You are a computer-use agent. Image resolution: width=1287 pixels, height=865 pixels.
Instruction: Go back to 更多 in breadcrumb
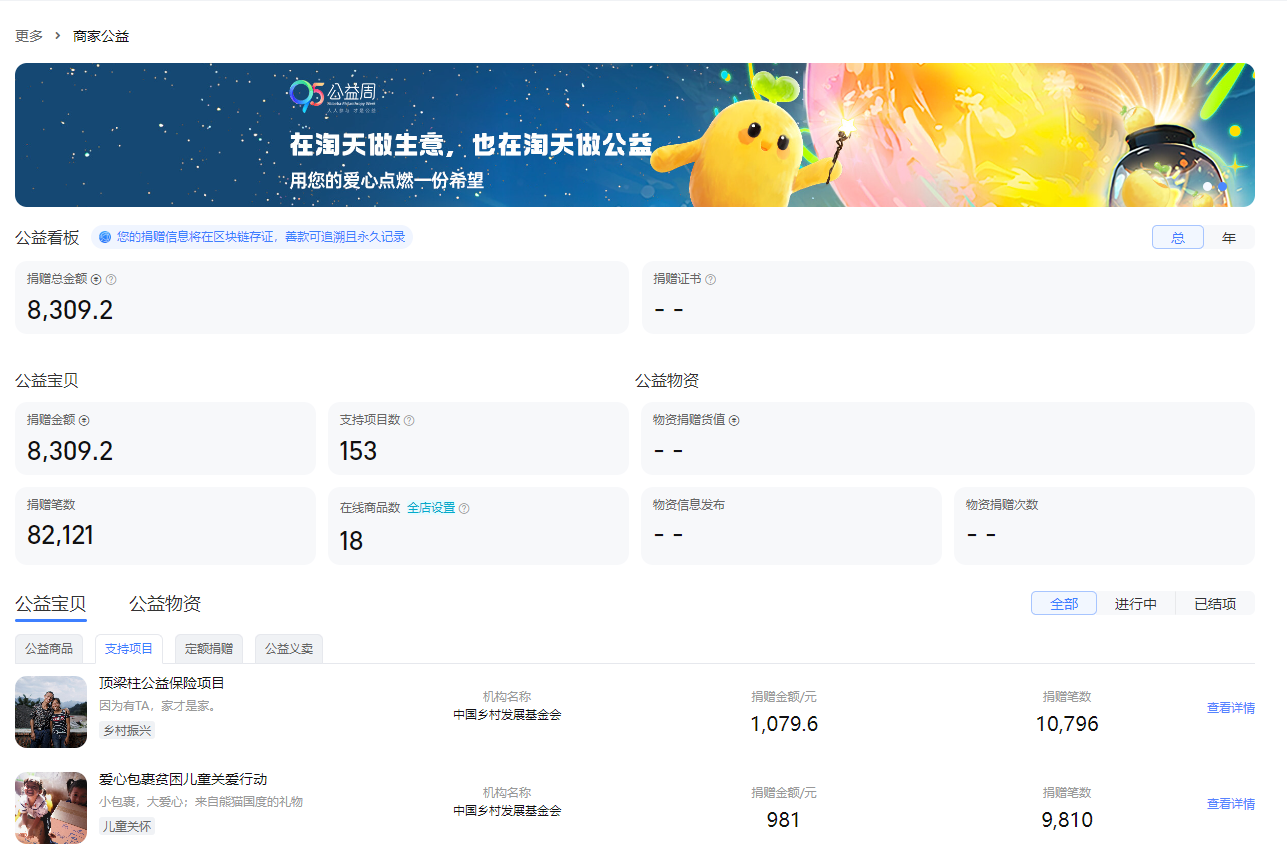pyautogui.click(x=29, y=36)
